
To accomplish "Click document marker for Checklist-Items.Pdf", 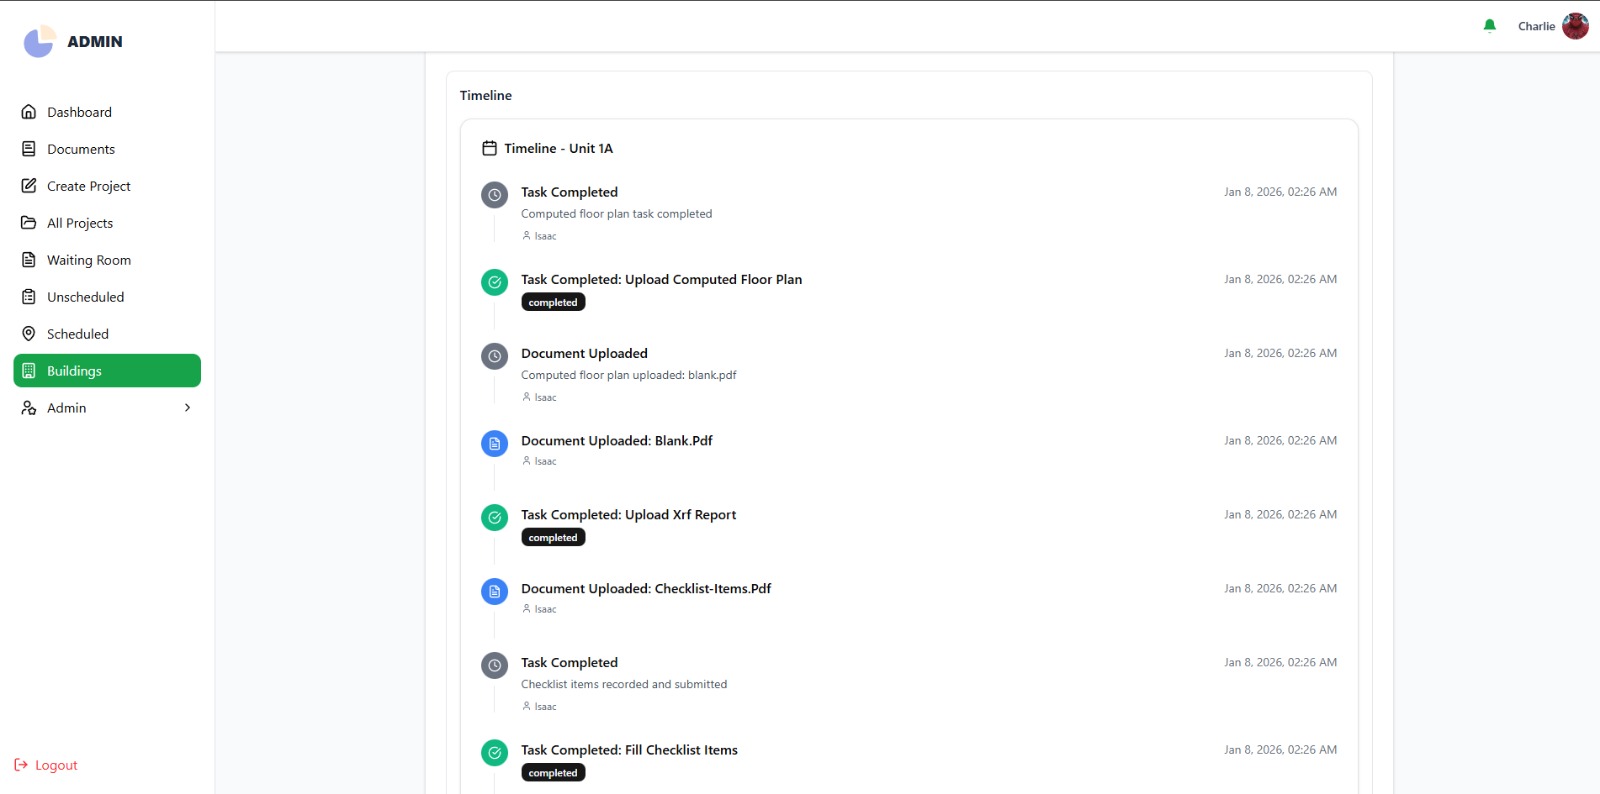I will pyautogui.click(x=494, y=591).
